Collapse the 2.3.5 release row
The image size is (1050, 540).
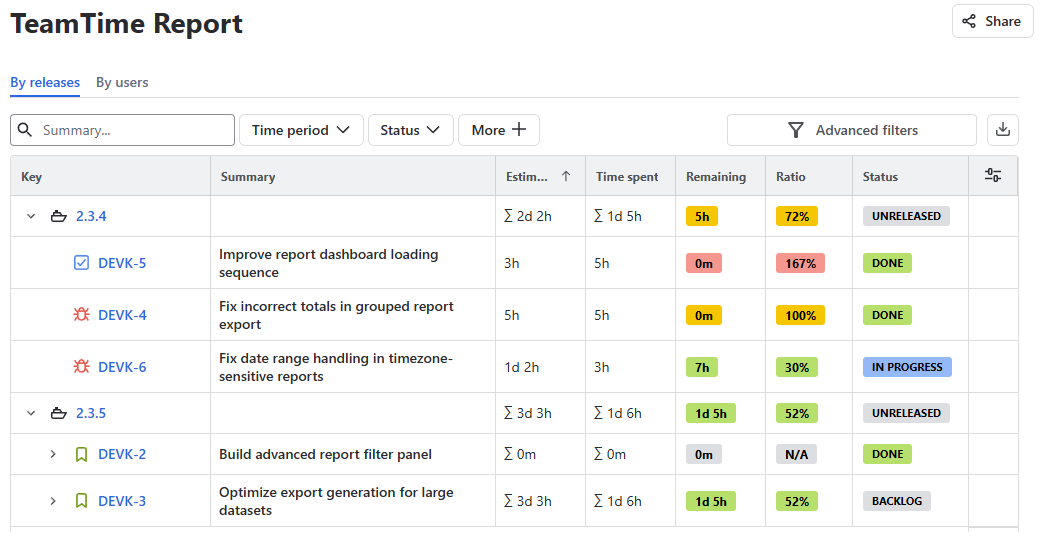tap(31, 413)
